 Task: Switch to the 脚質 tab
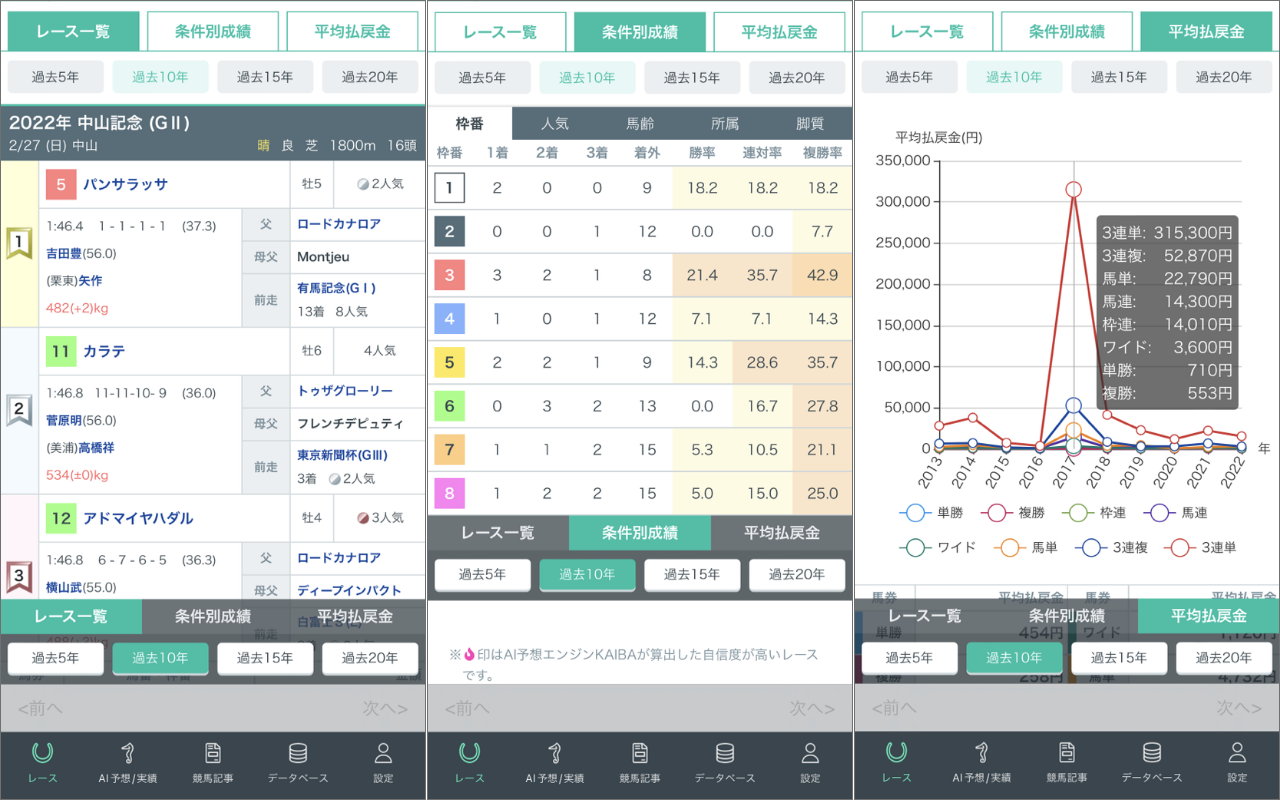click(810, 124)
